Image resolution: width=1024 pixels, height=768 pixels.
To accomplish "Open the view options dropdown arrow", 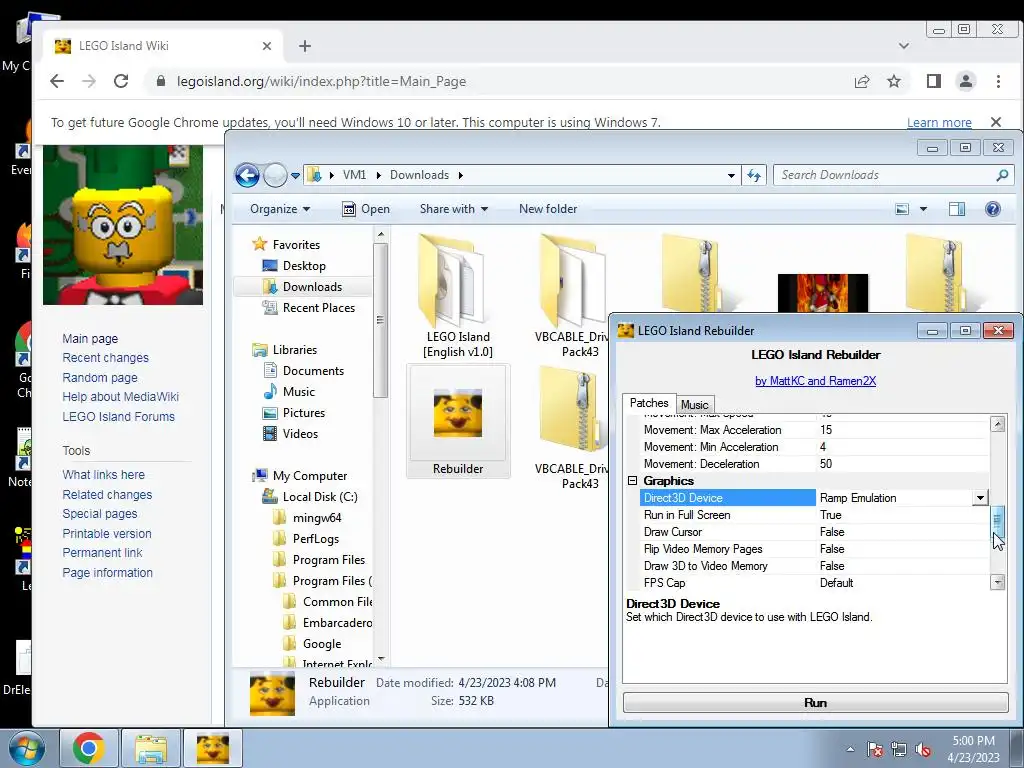I will [923, 209].
